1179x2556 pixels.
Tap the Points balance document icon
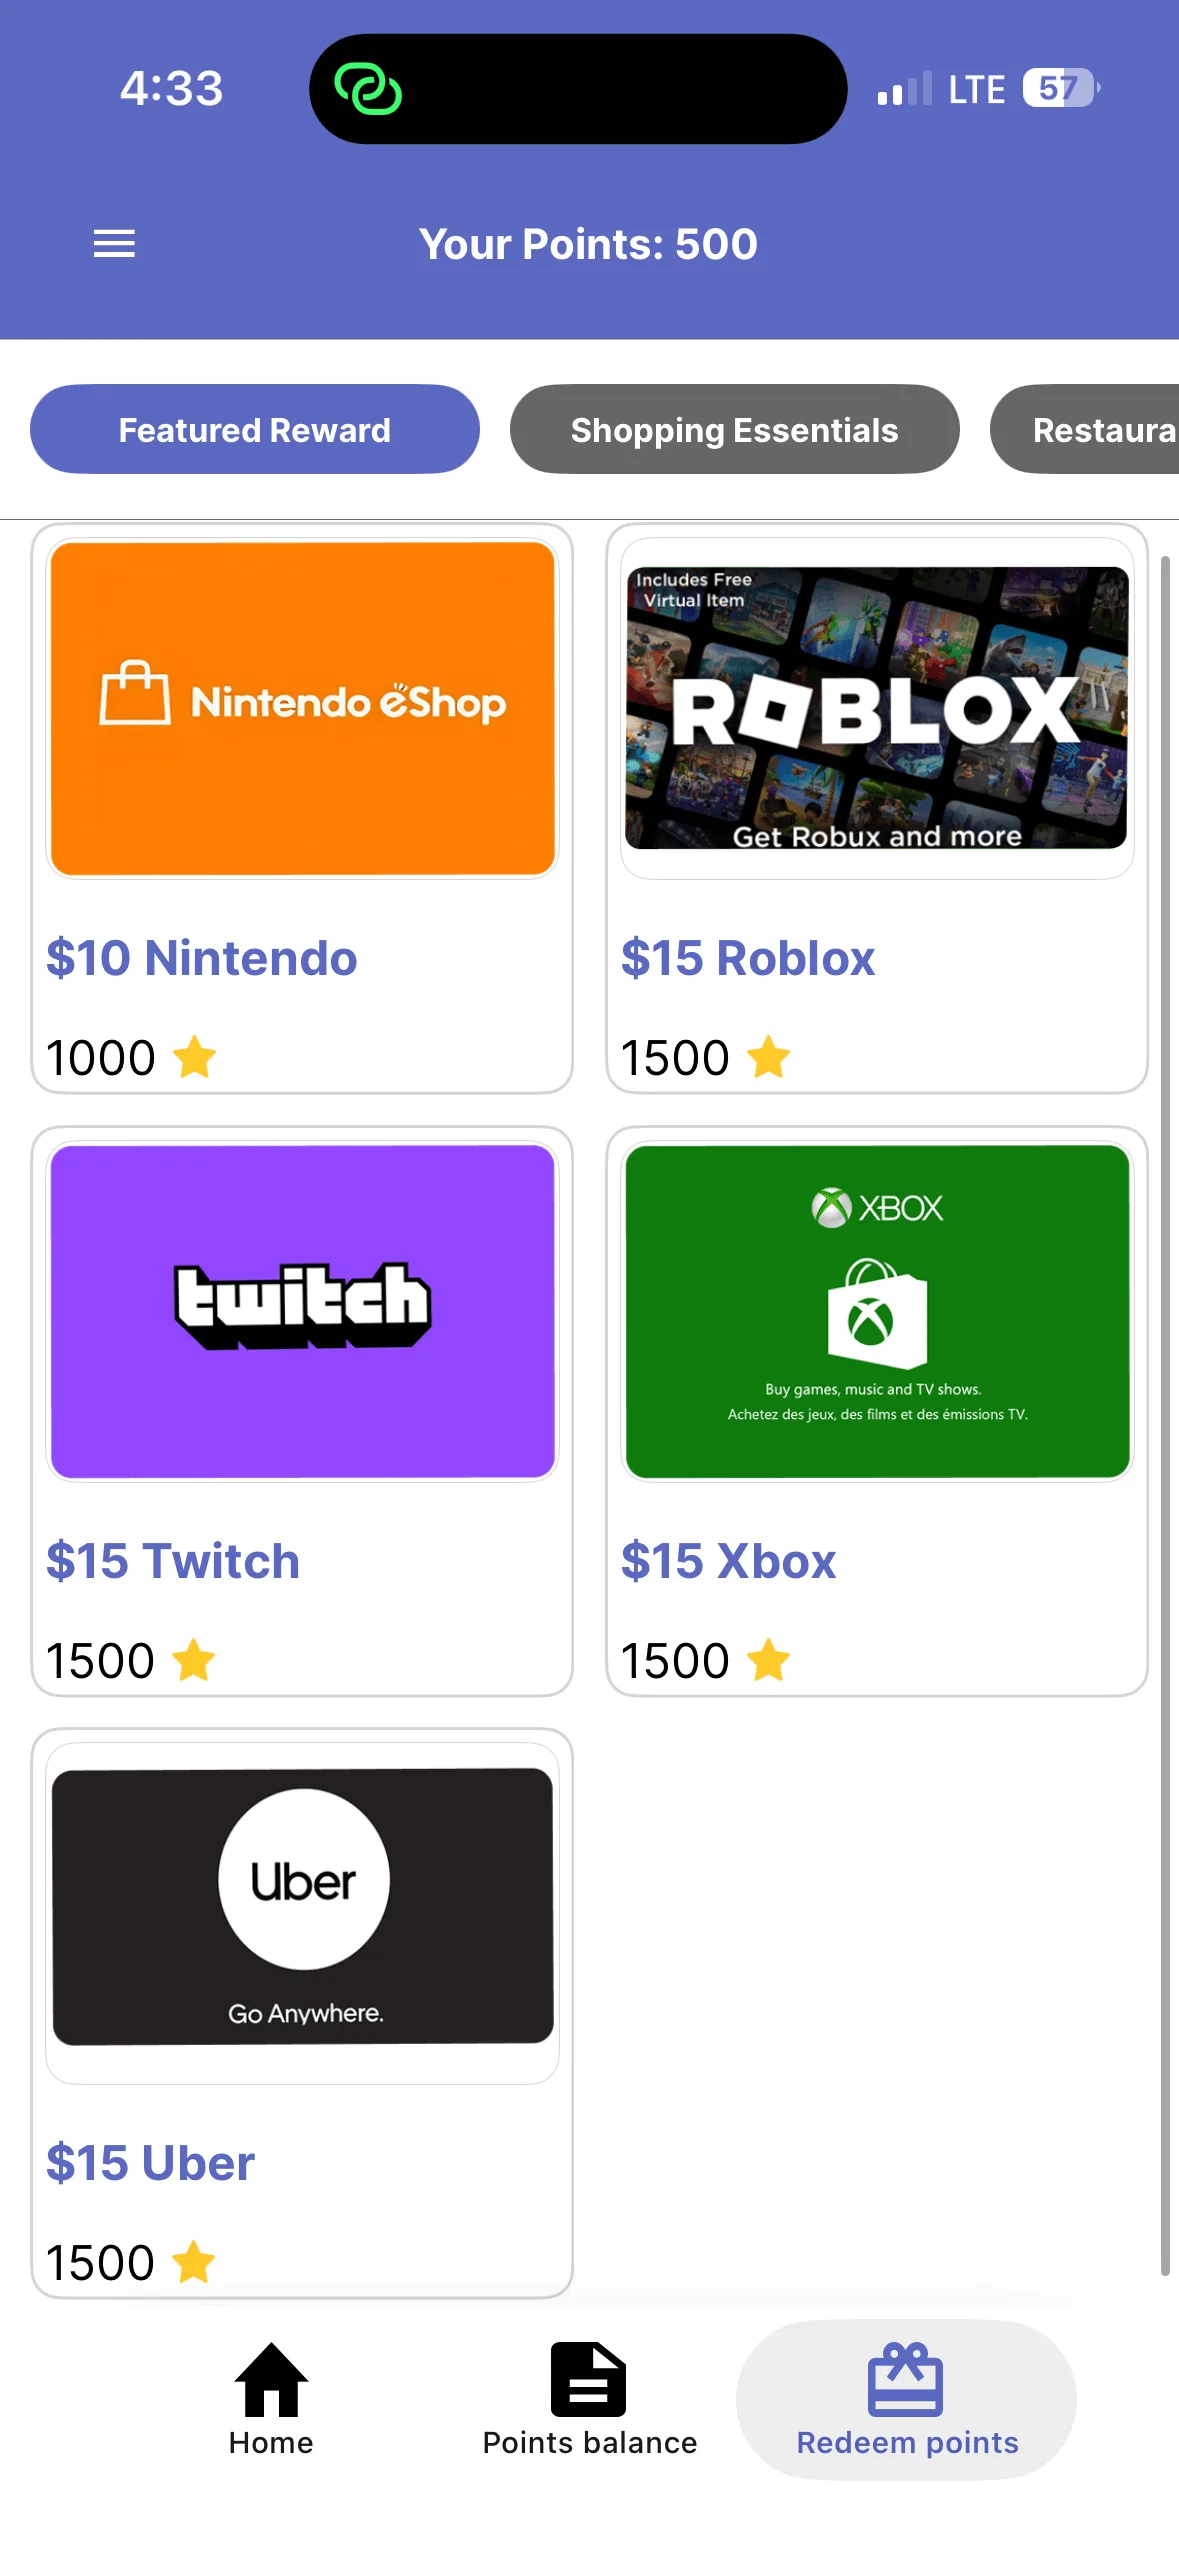[x=588, y=2379]
